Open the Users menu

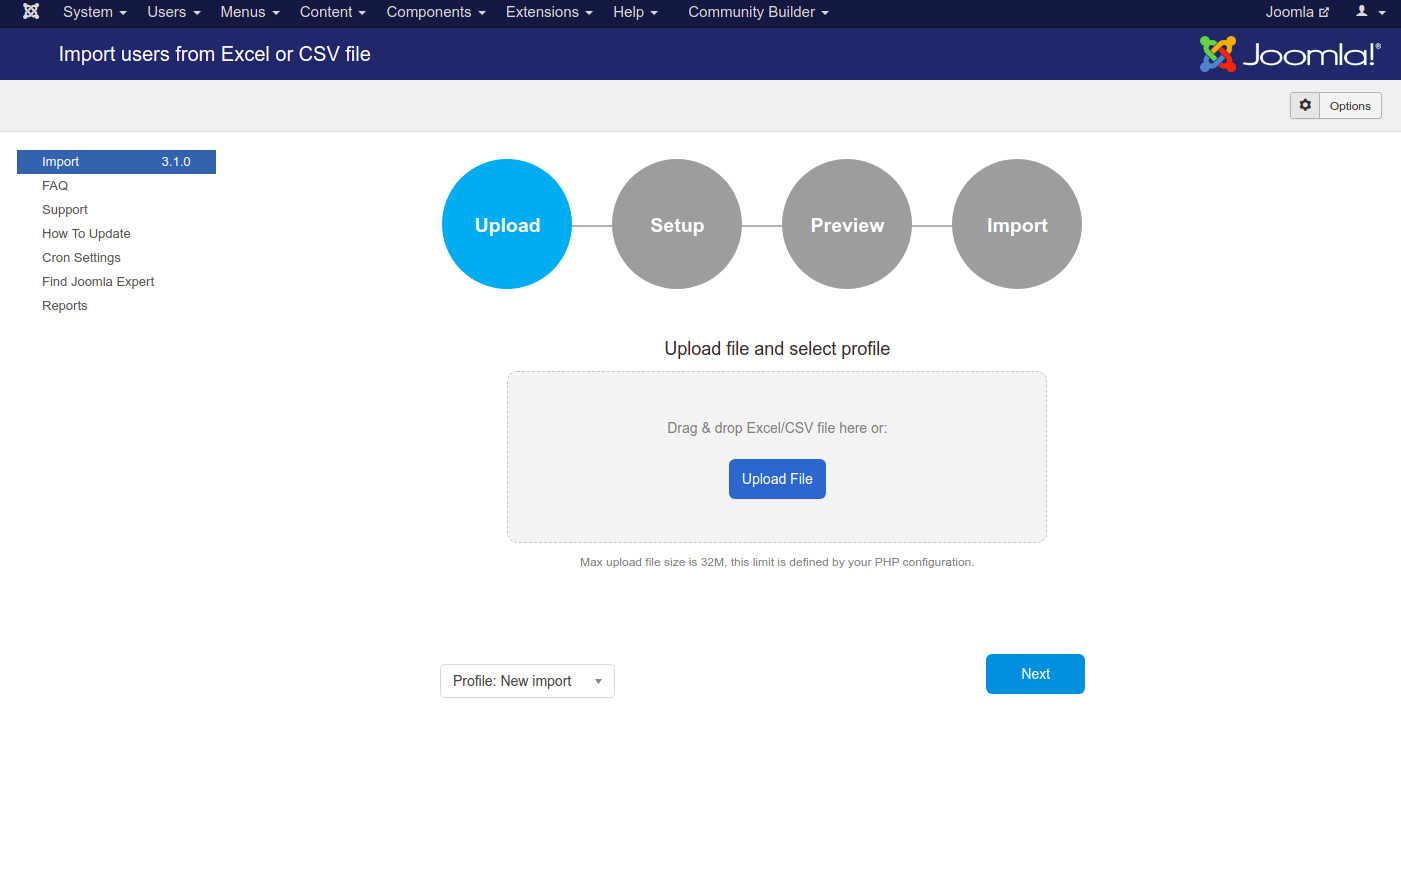[173, 12]
